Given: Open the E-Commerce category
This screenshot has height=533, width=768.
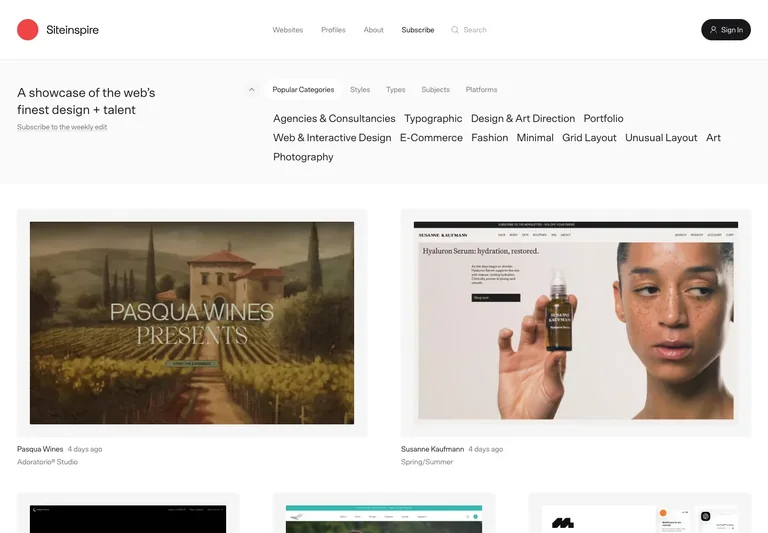Looking at the screenshot, I should tap(431, 138).
